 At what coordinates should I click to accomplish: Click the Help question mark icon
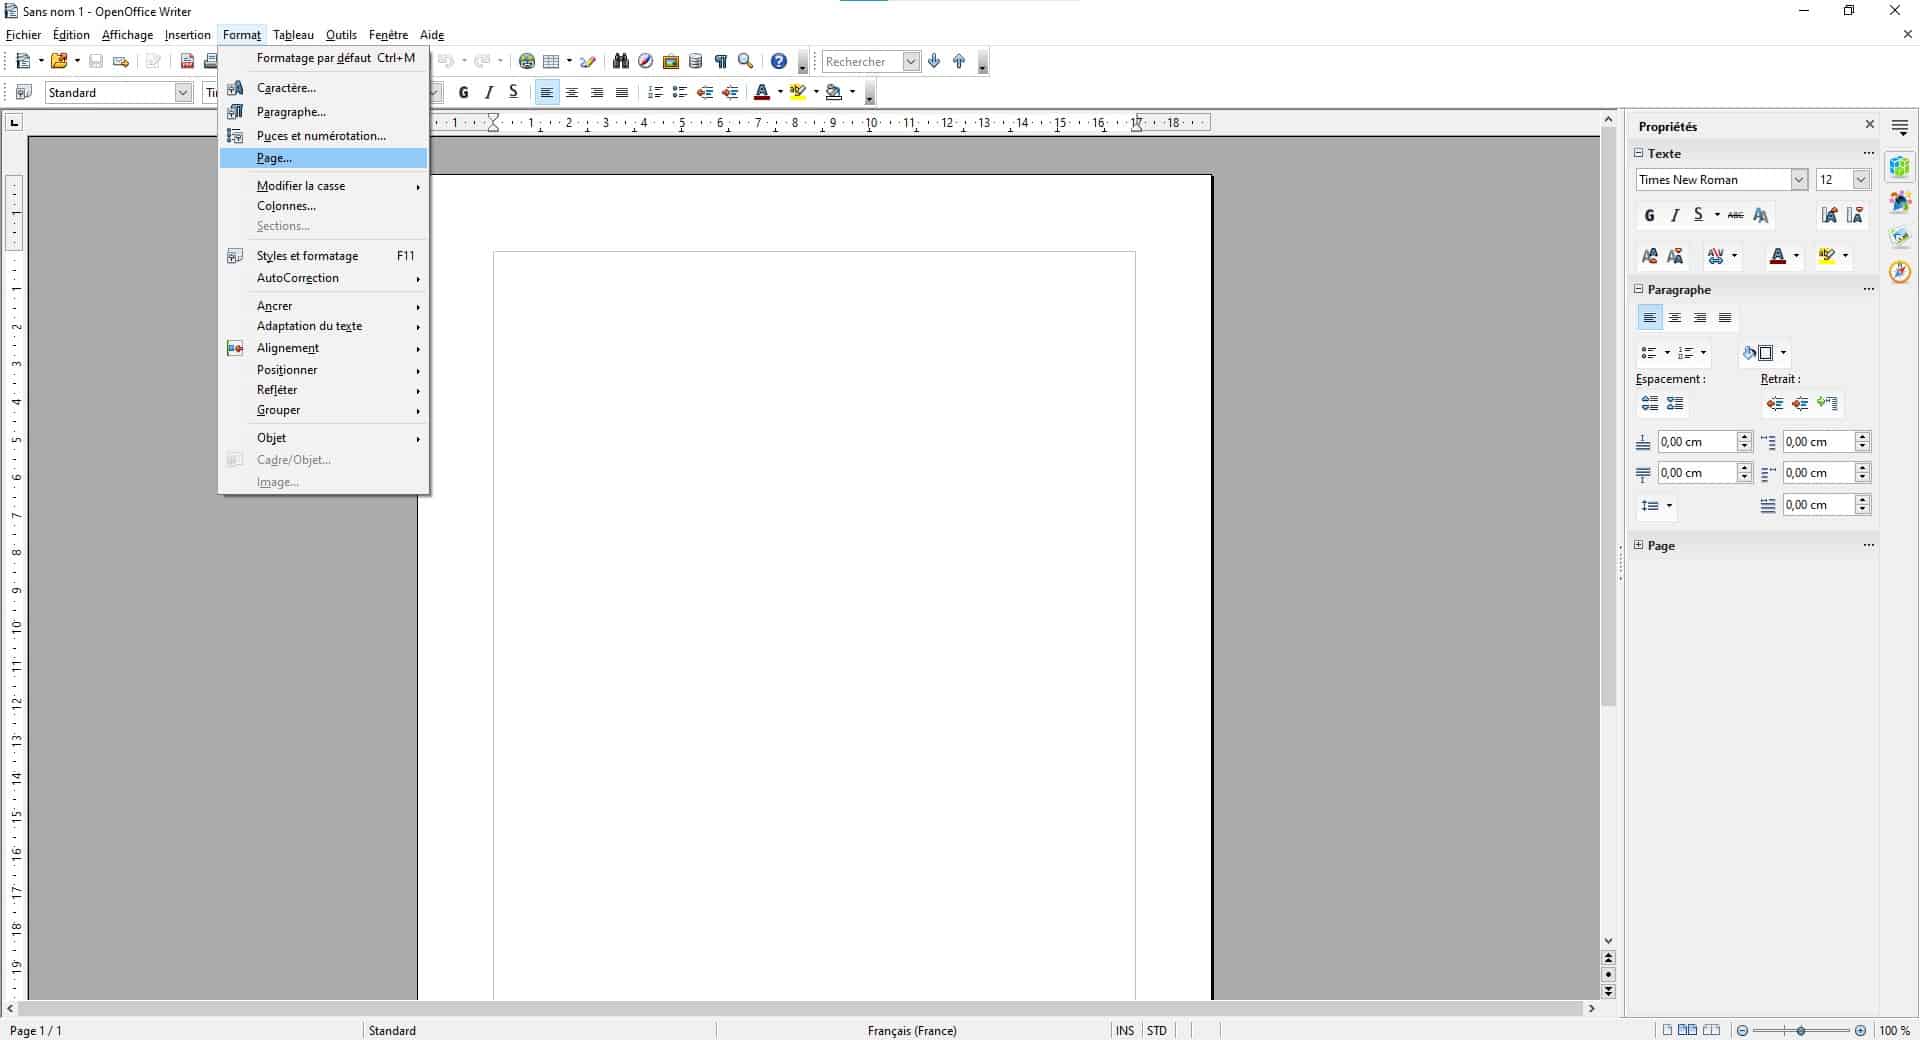pos(779,62)
